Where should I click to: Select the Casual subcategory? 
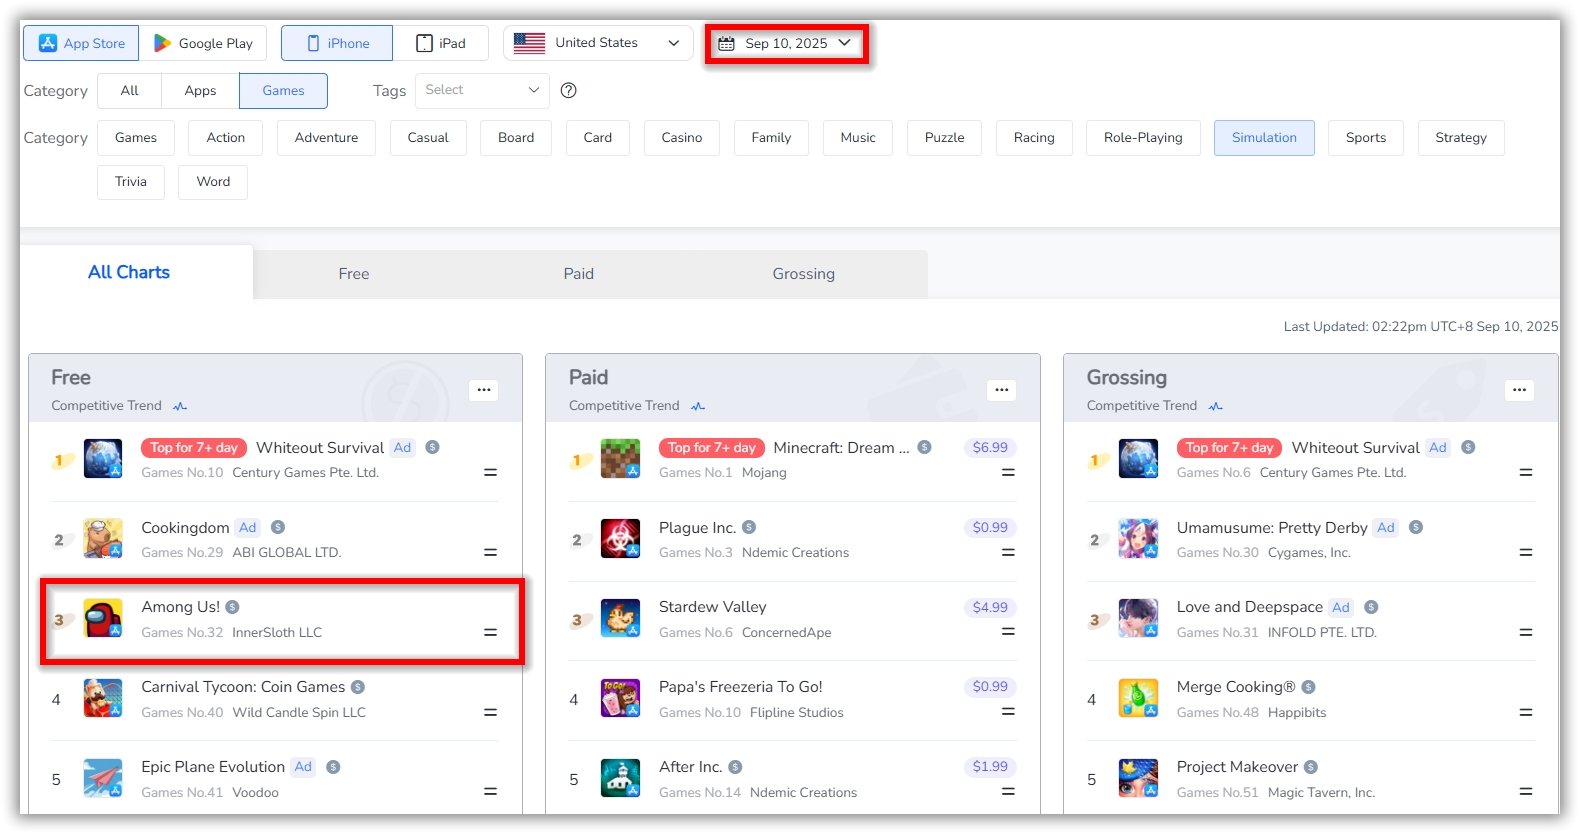pos(428,138)
